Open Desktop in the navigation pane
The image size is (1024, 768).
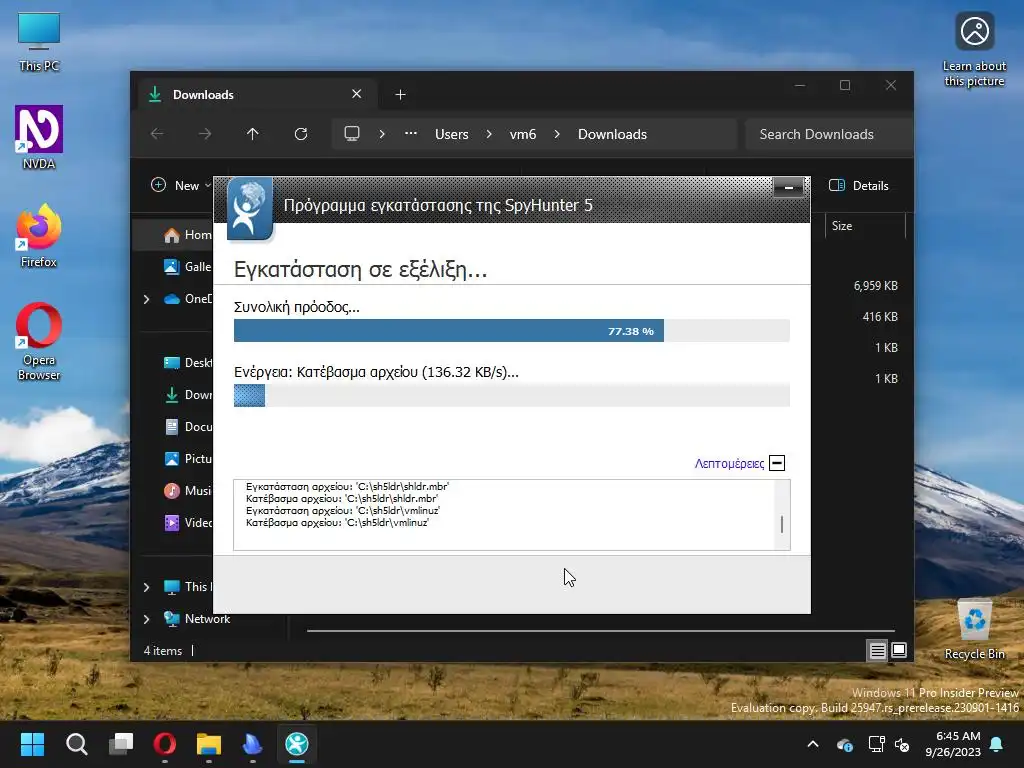[187, 362]
